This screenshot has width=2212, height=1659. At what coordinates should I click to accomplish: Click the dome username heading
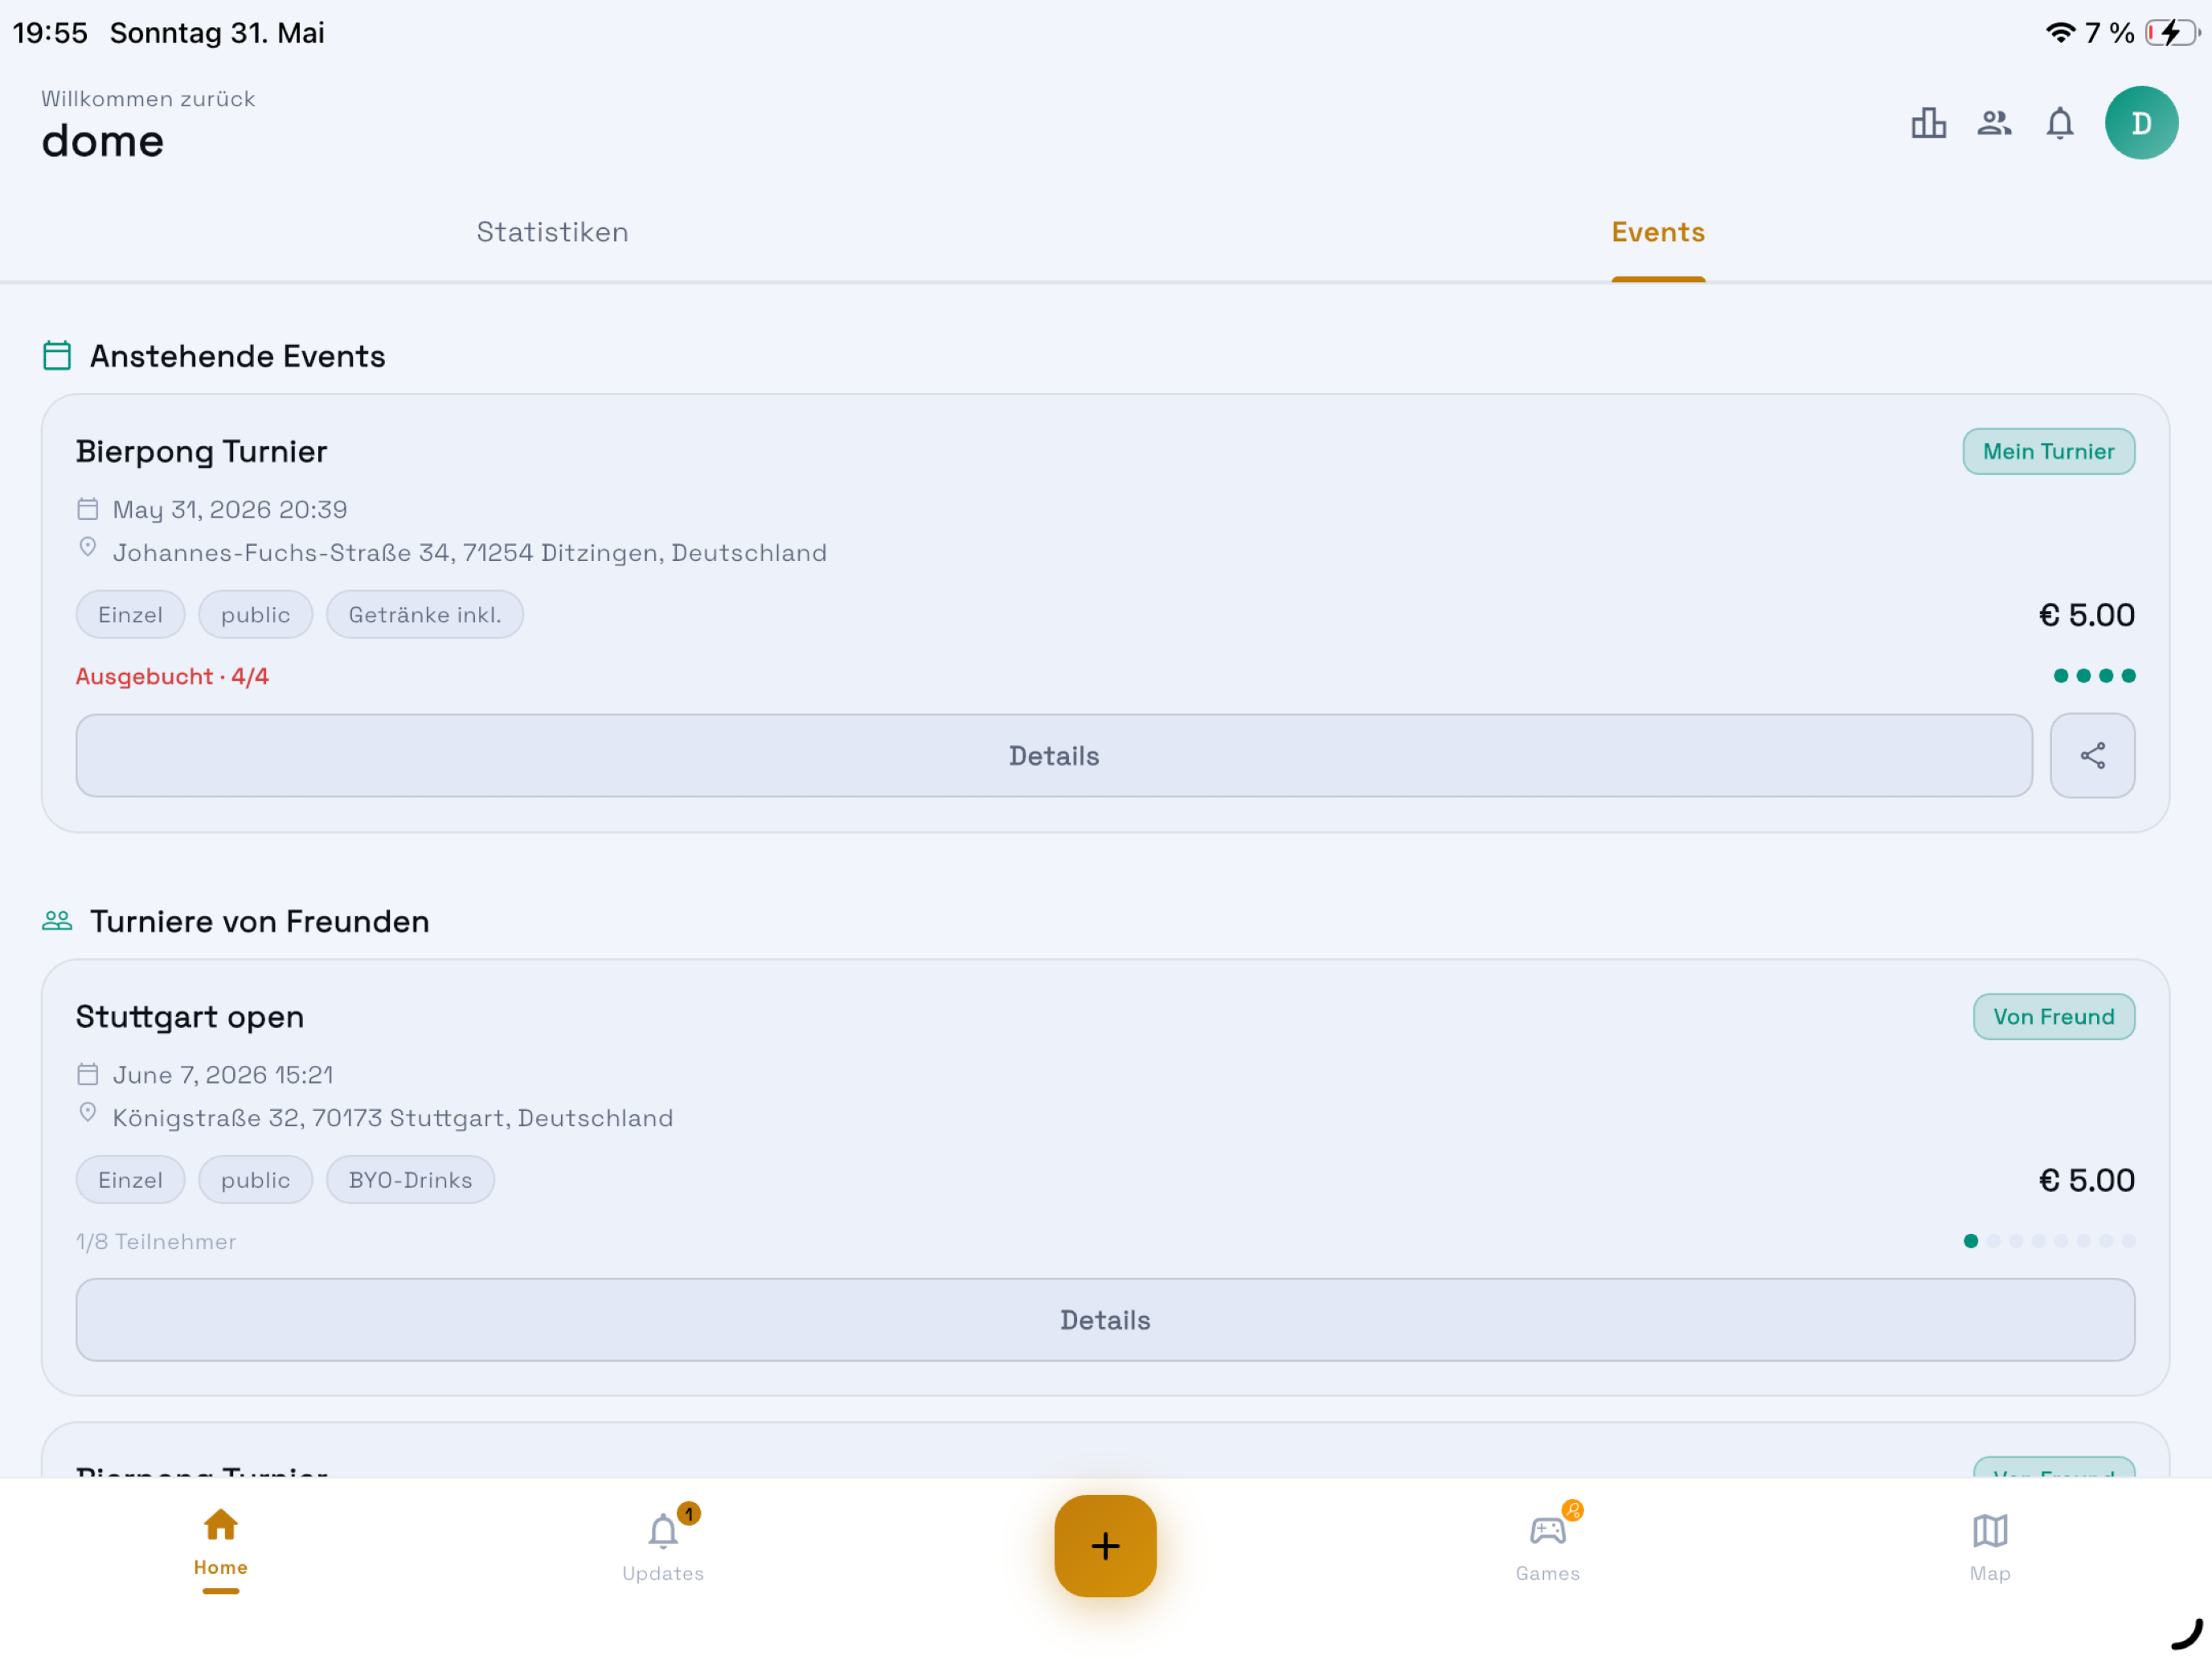[103, 141]
